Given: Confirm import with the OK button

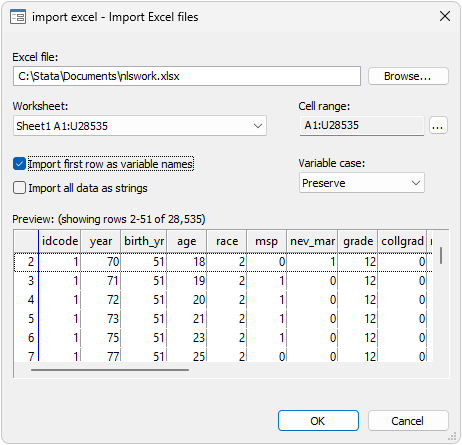Looking at the screenshot, I should coord(318,421).
